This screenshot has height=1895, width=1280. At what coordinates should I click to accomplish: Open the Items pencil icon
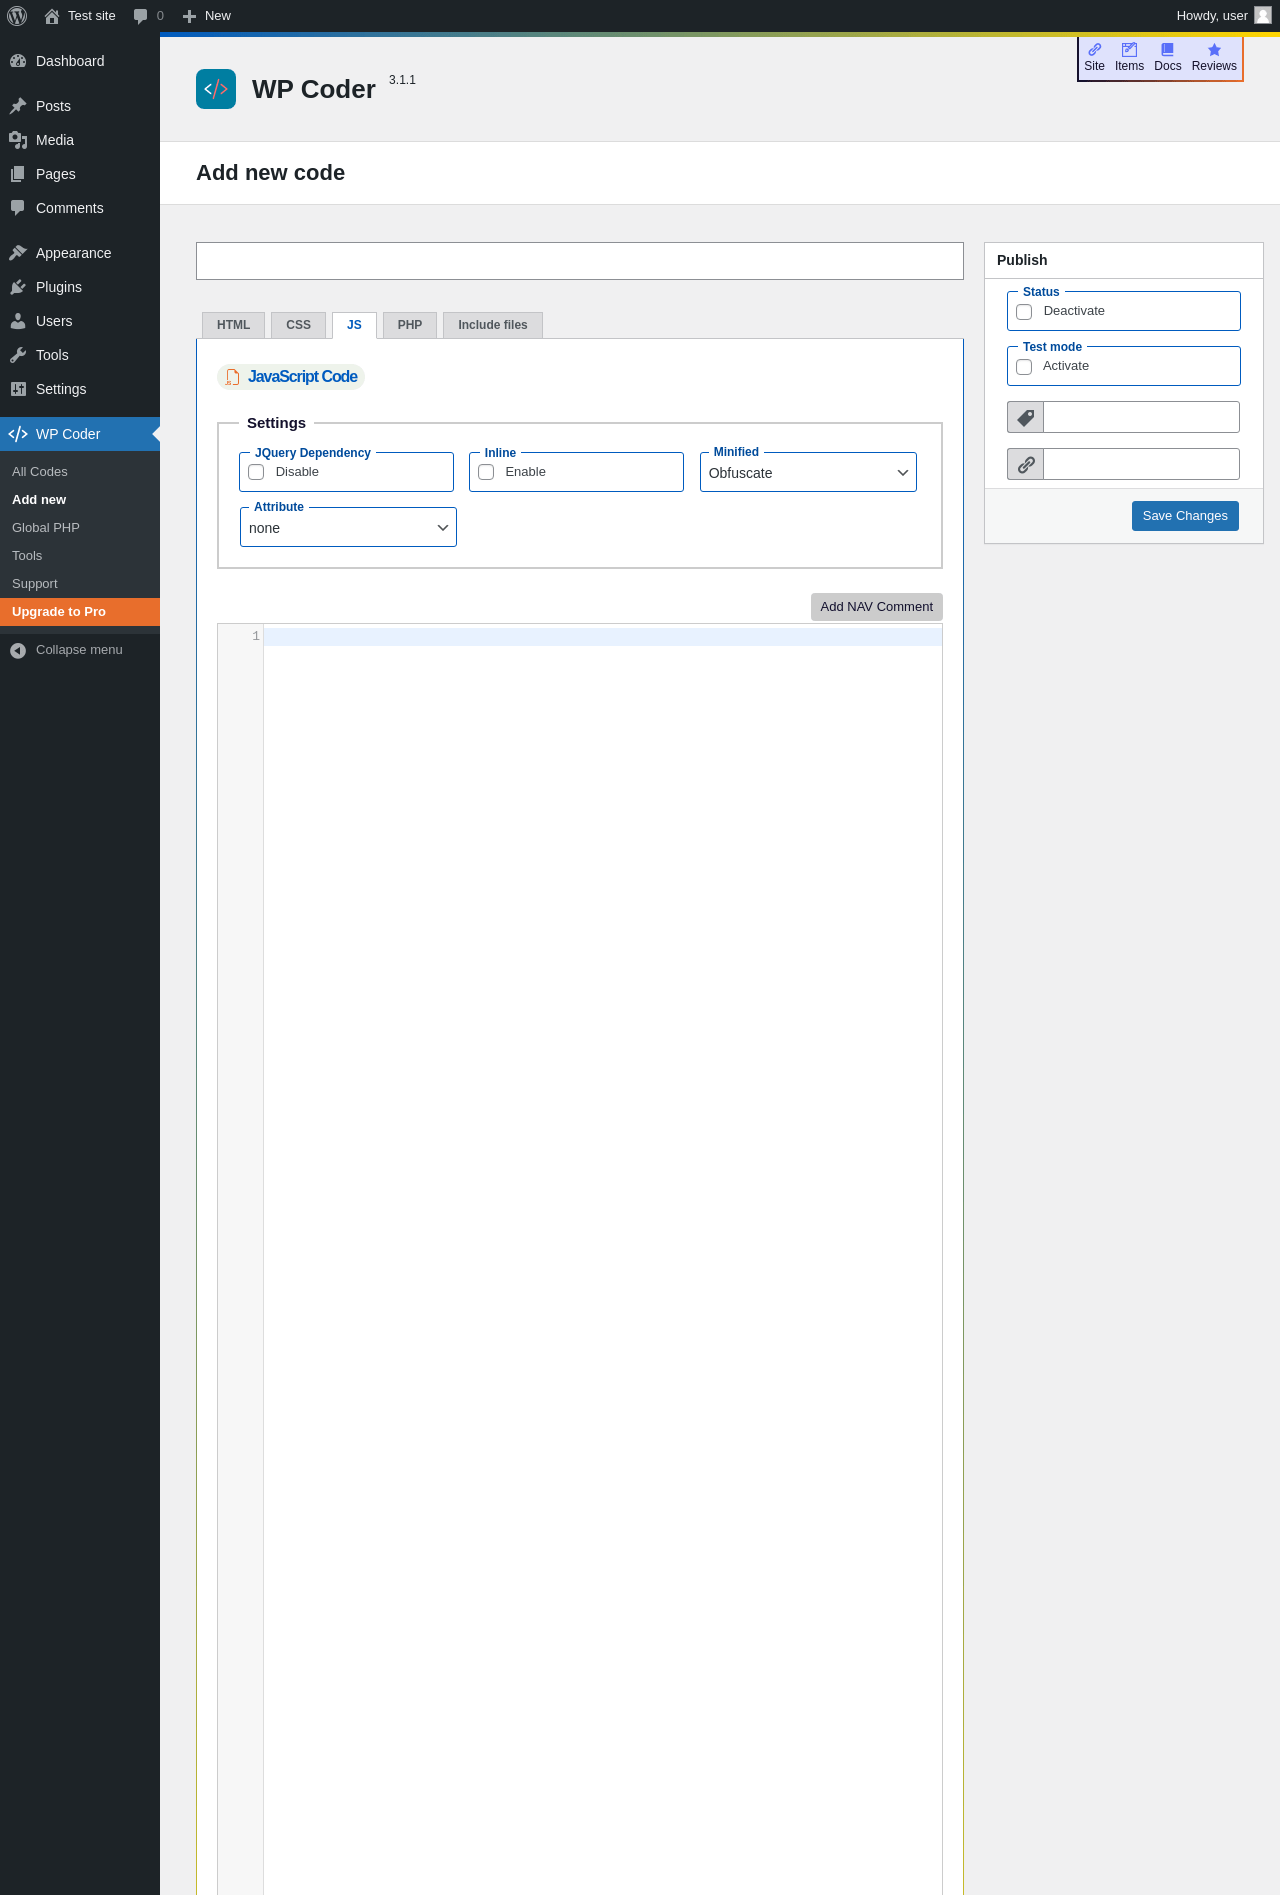coord(1129,50)
